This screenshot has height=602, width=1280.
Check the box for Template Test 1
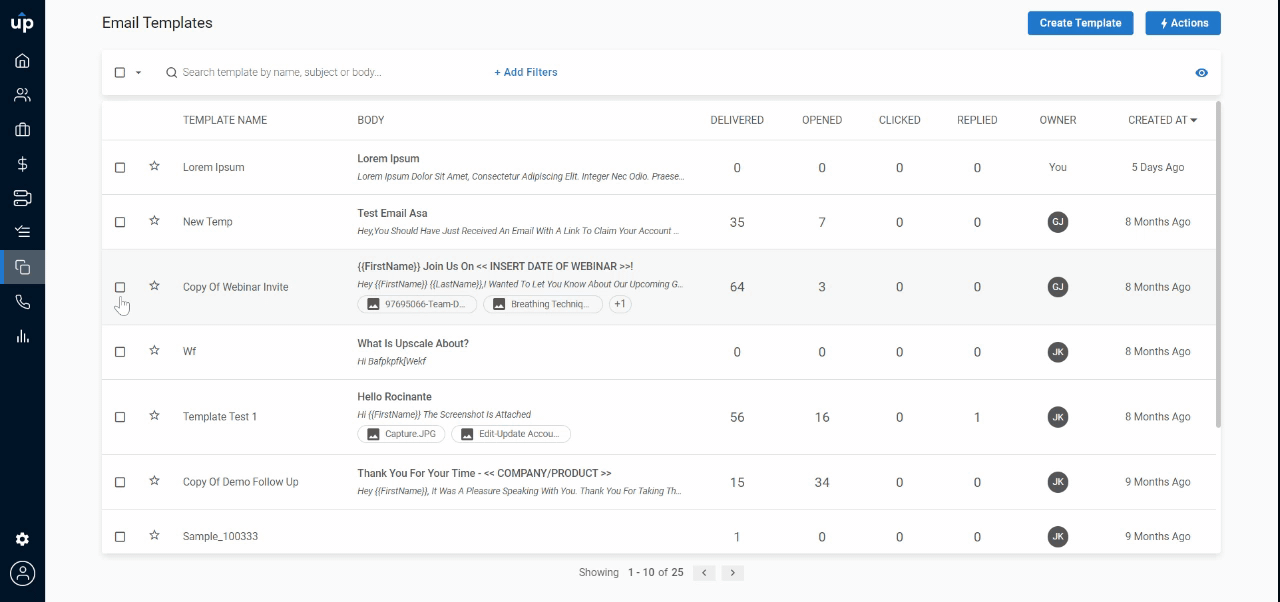click(x=120, y=417)
